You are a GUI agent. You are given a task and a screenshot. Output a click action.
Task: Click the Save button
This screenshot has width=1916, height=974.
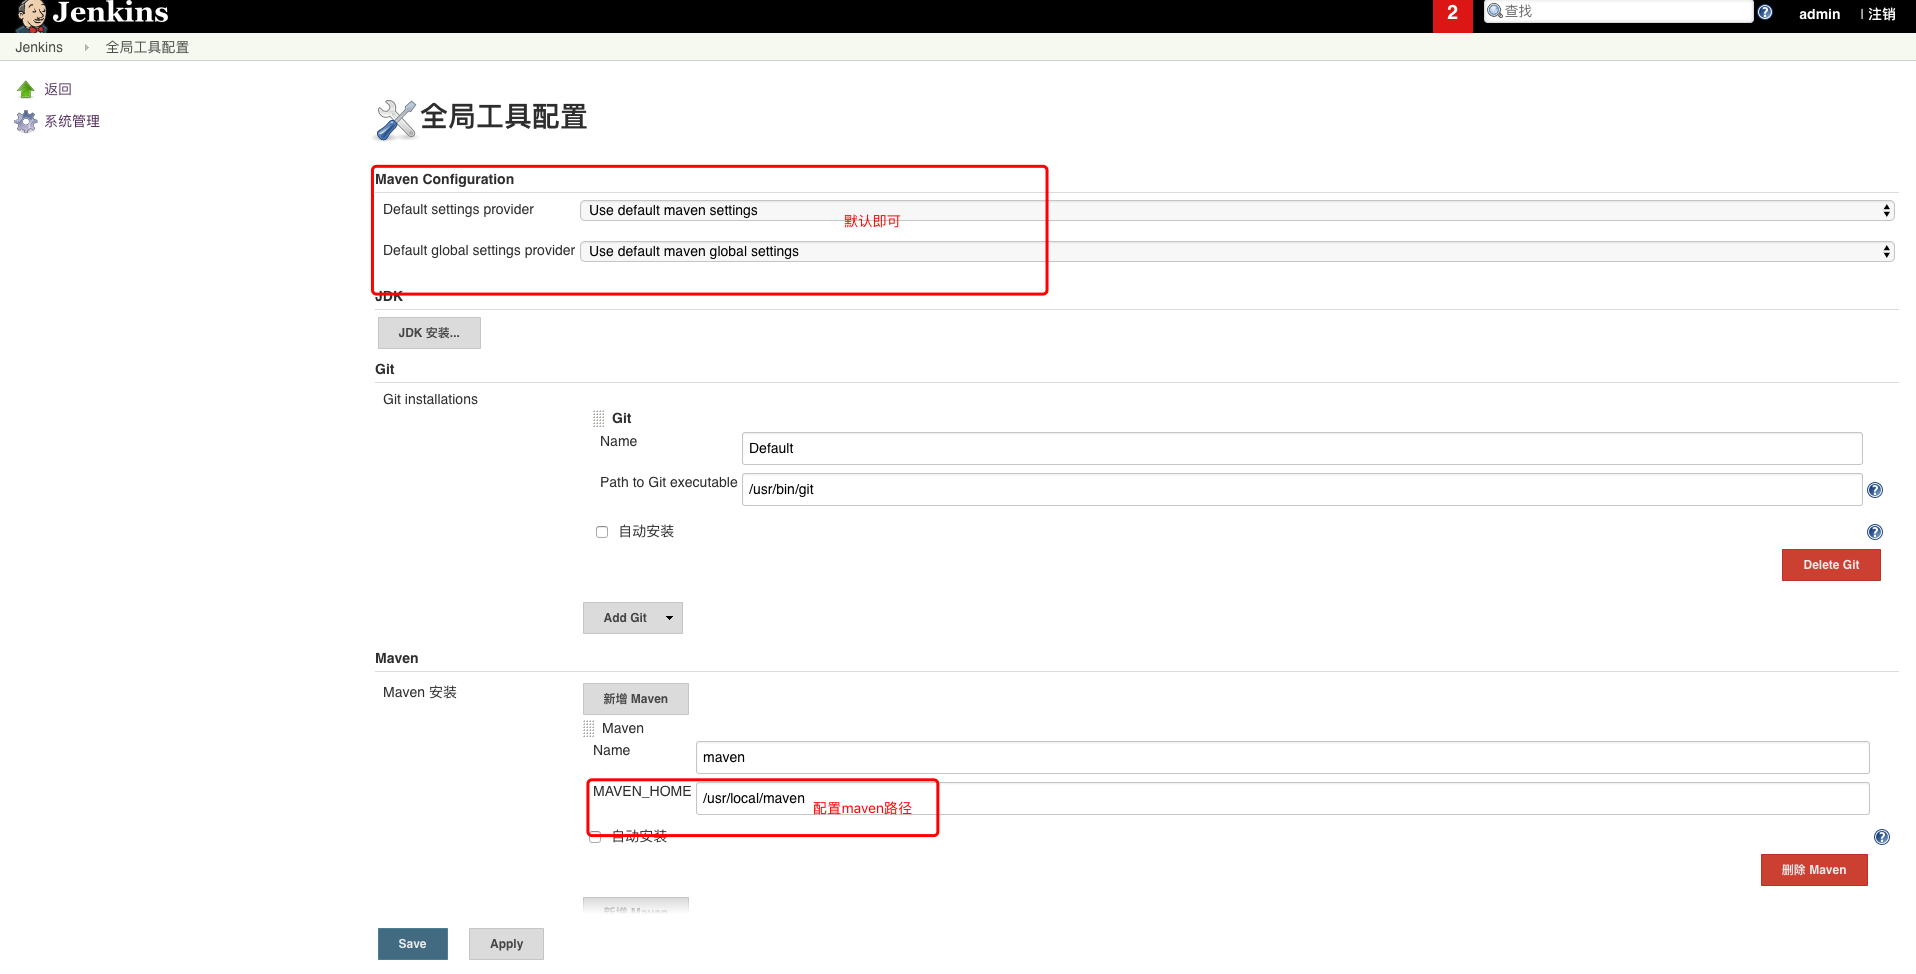tap(412, 944)
